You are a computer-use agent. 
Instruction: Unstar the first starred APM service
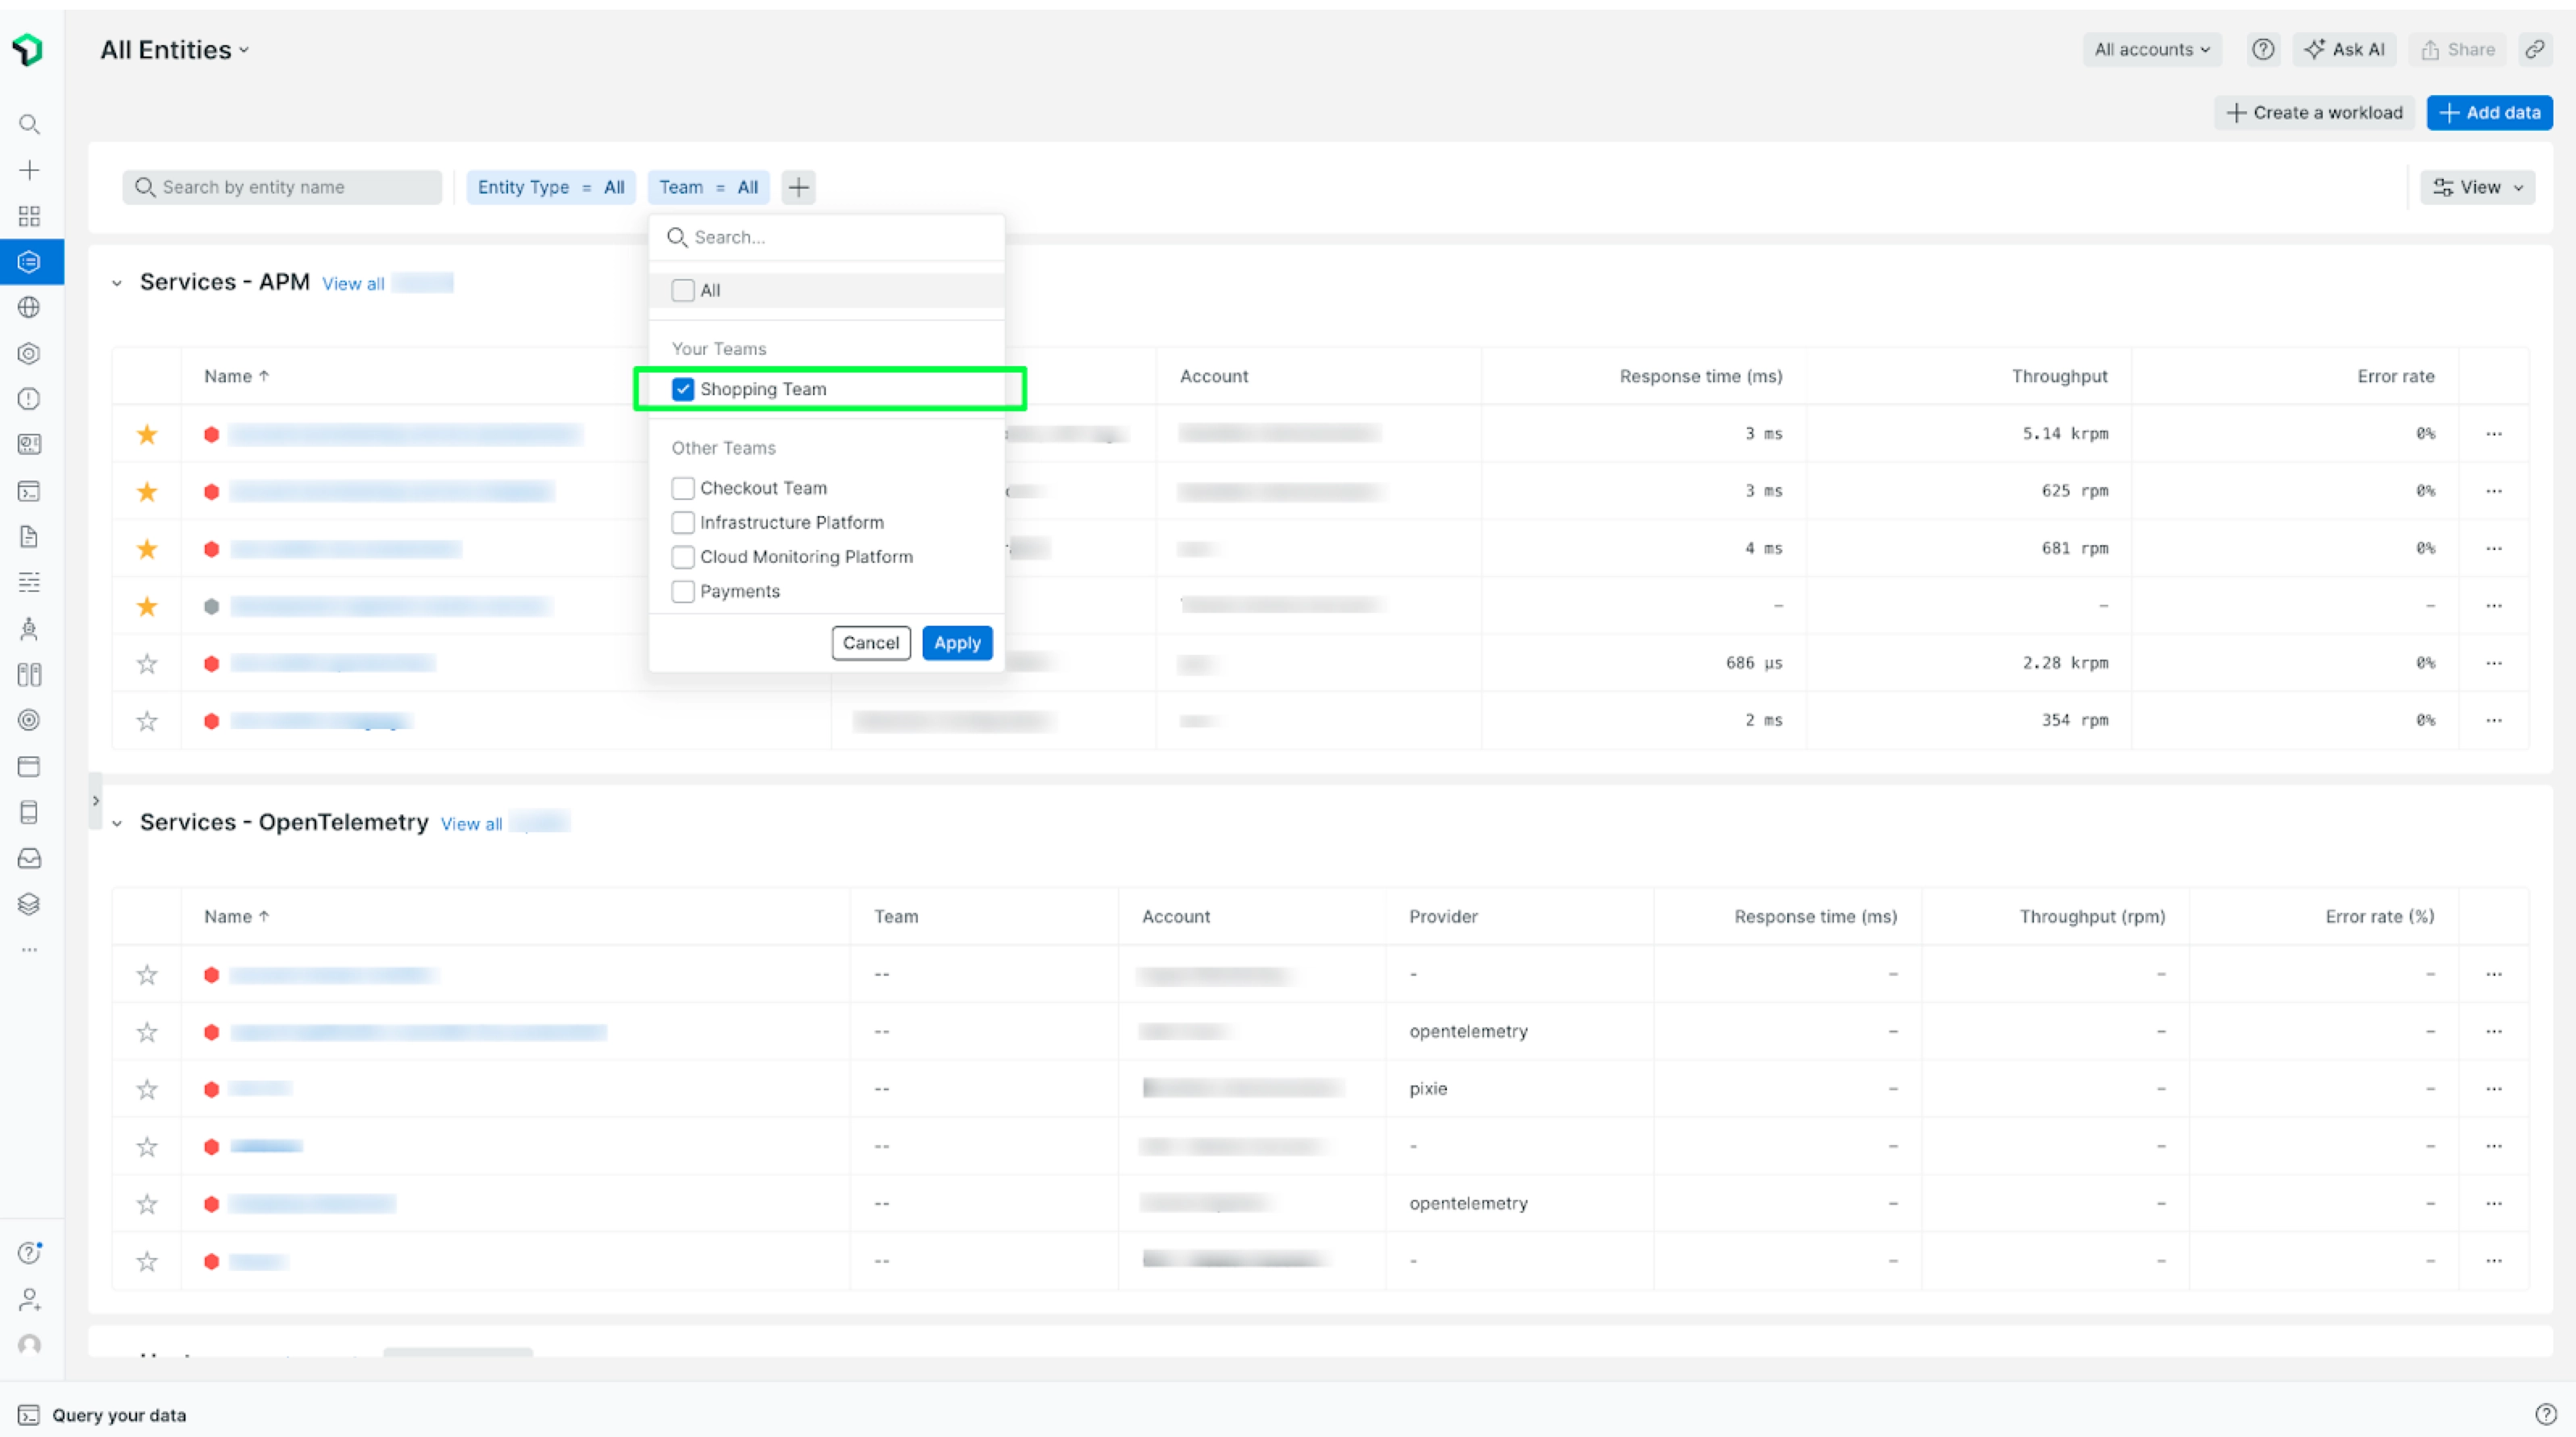point(147,434)
